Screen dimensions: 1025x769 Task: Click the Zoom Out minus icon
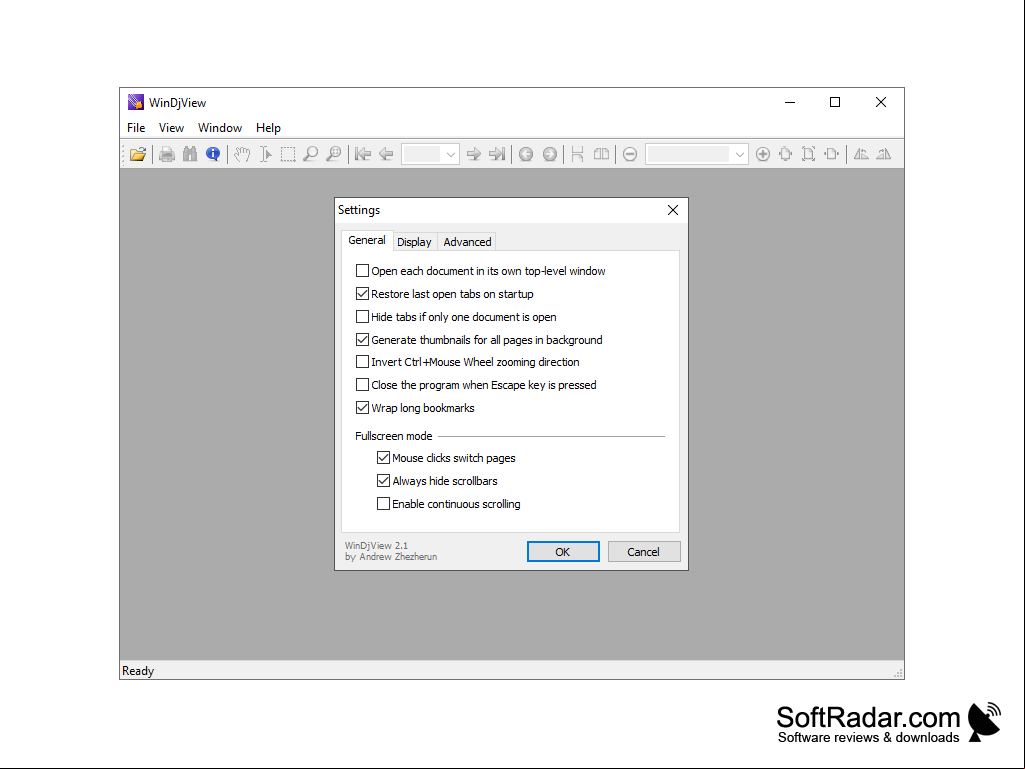(630, 154)
